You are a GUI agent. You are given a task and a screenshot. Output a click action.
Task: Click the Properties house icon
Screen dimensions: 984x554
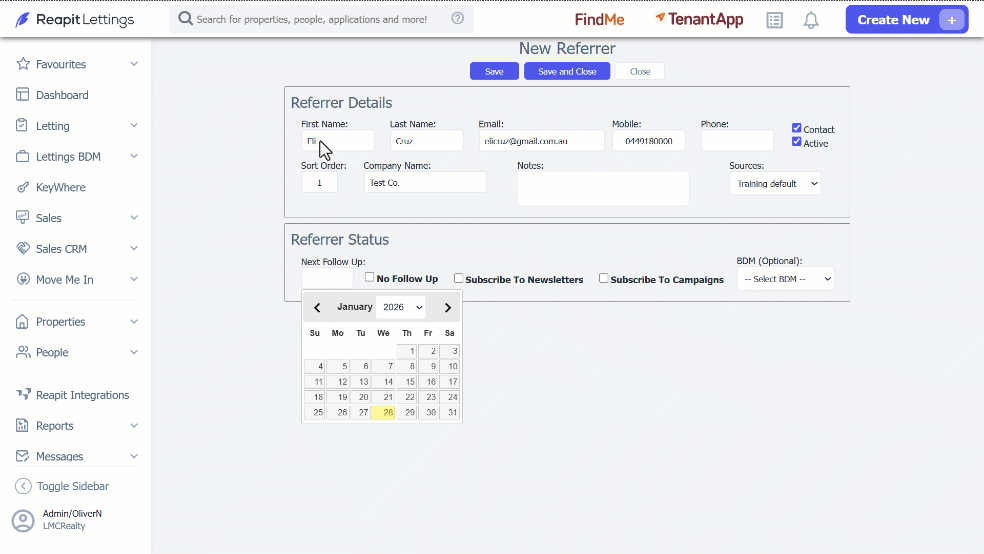pos(22,321)
